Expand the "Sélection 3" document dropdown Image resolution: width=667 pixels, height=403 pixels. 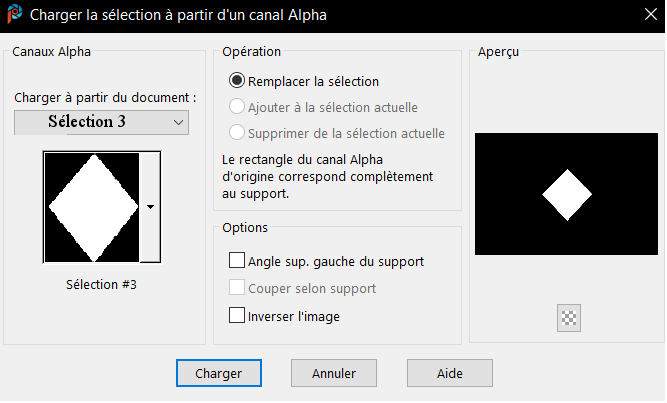coord(179,122)
